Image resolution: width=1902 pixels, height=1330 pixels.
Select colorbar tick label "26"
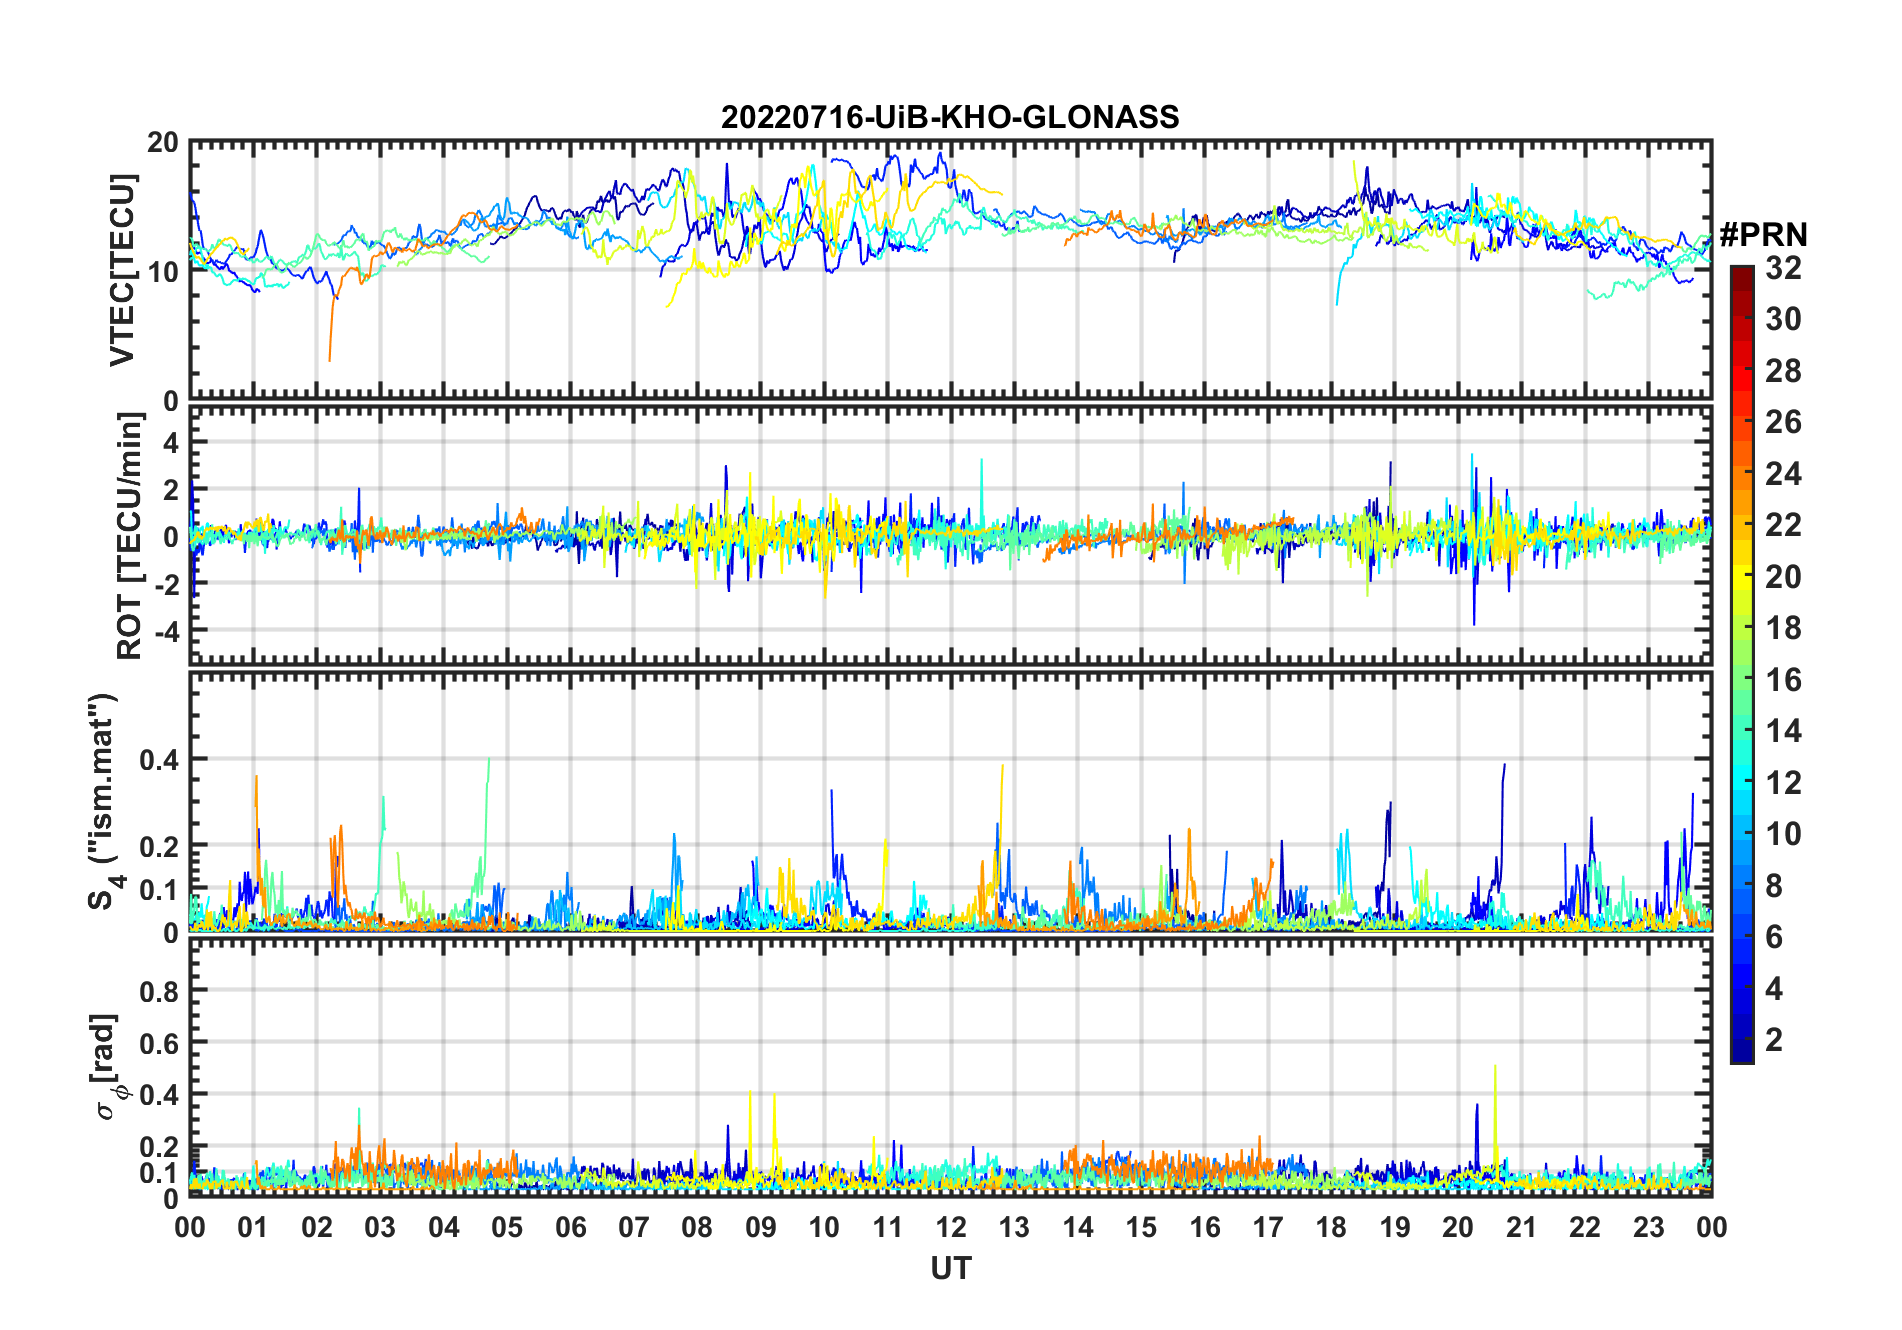pyautogui.click(x=1783, y=422)
